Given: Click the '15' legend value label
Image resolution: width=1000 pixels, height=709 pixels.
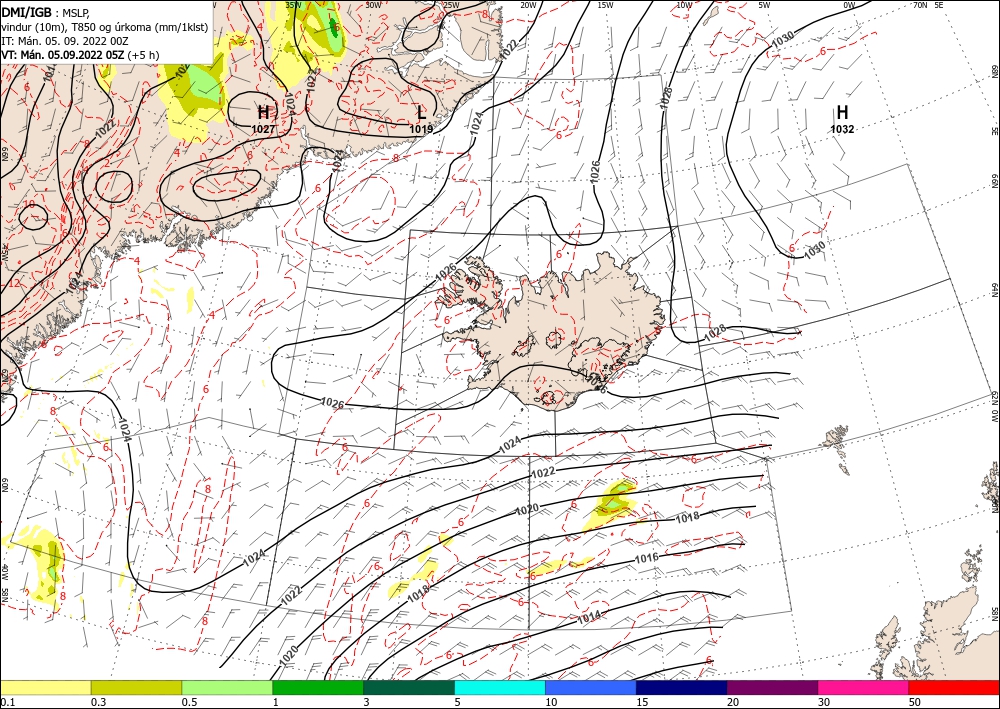Looking at the screenshot, I should coord(642,702).
